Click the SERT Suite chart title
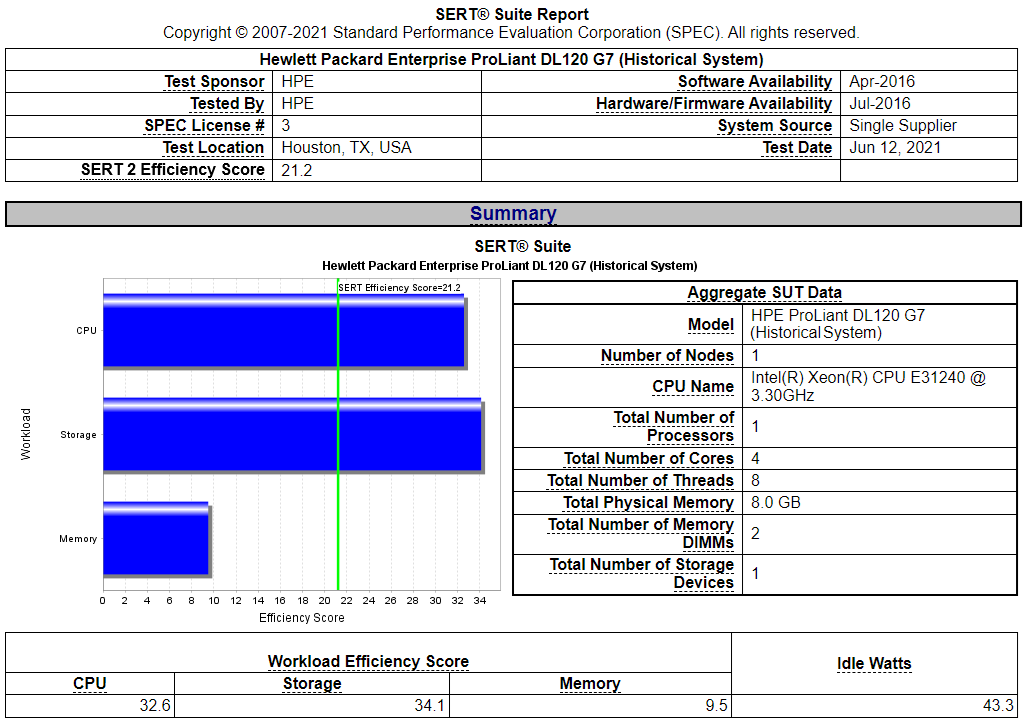Viewport: 1026px width, 722px height. [523, 247]
